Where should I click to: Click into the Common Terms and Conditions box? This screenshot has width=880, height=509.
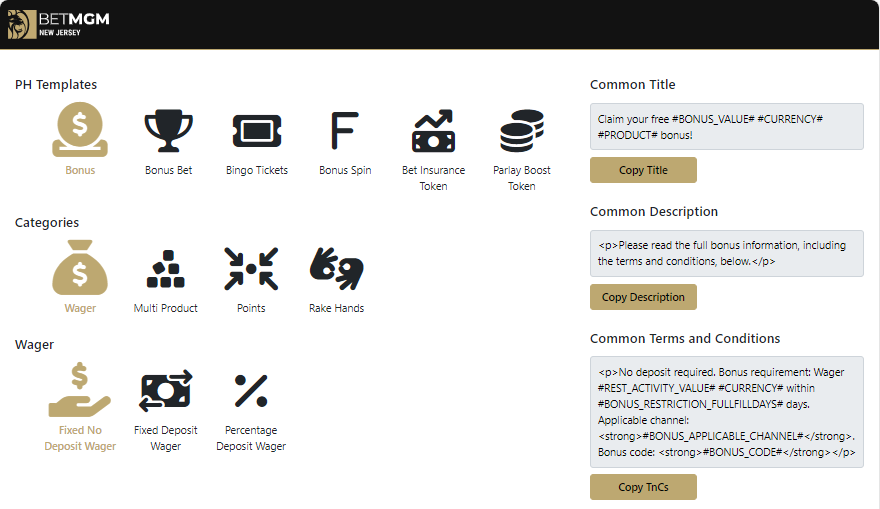click(727, 412)
